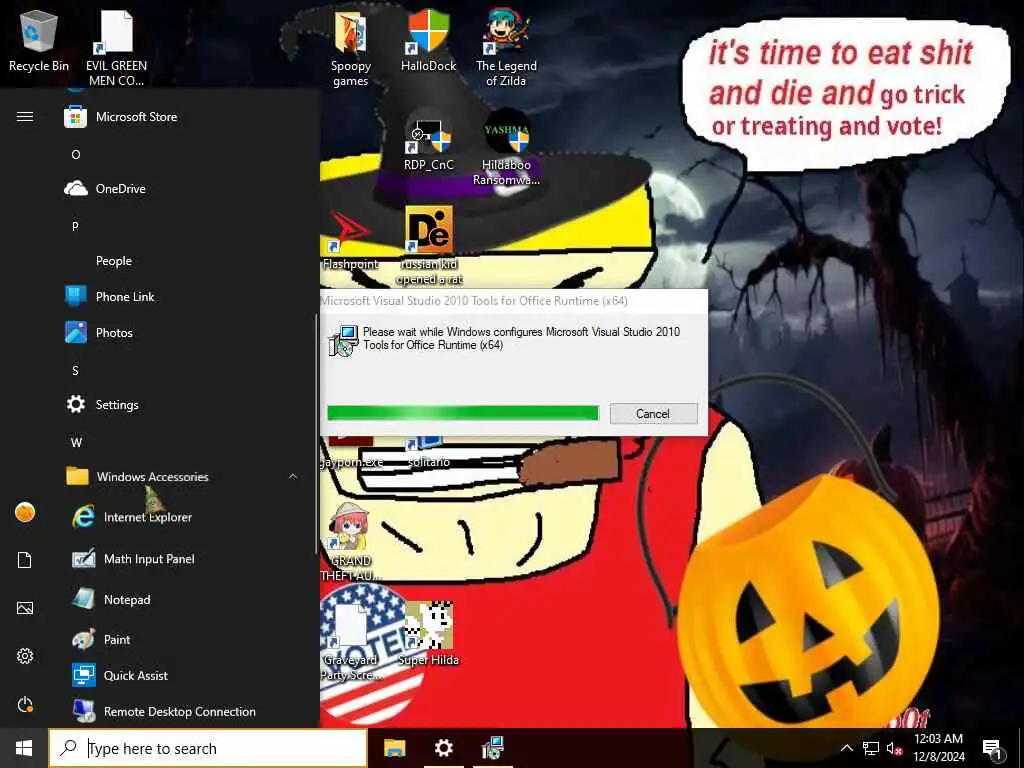Open the muted volume tray icon
Screen dimensions: 1024x768
point(894,748)
